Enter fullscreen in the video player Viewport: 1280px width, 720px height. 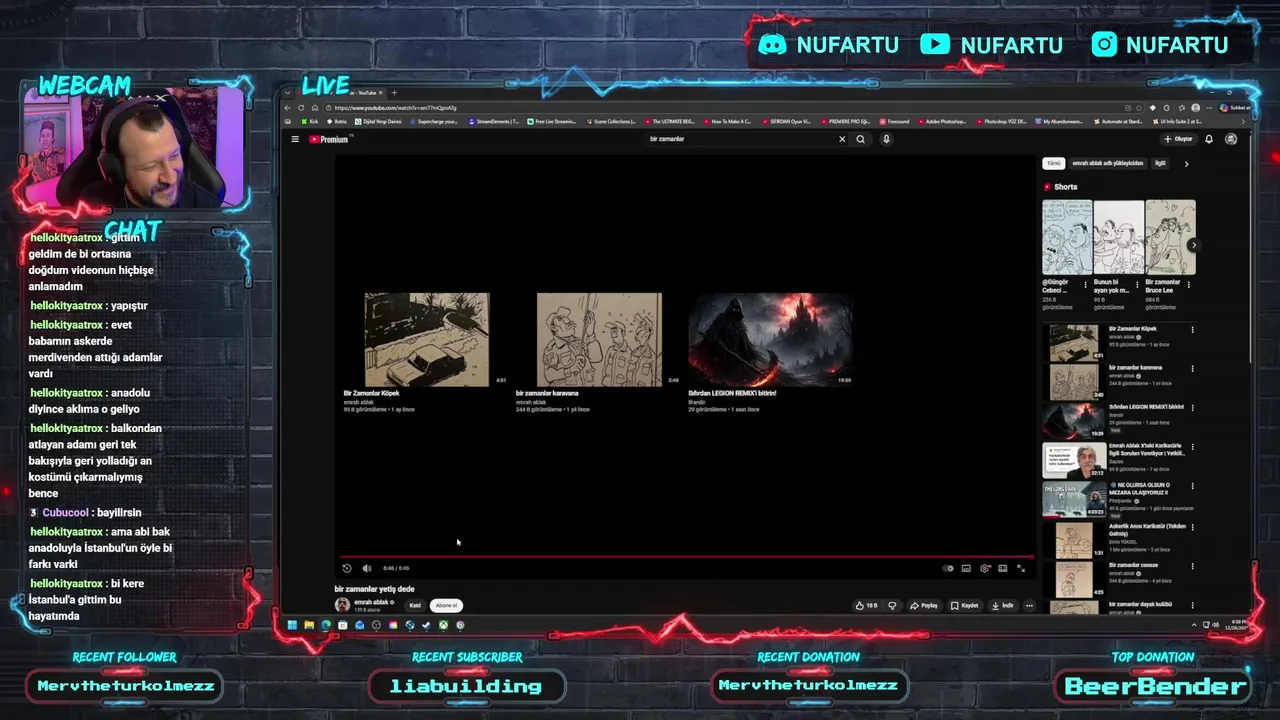(1021, 568)
